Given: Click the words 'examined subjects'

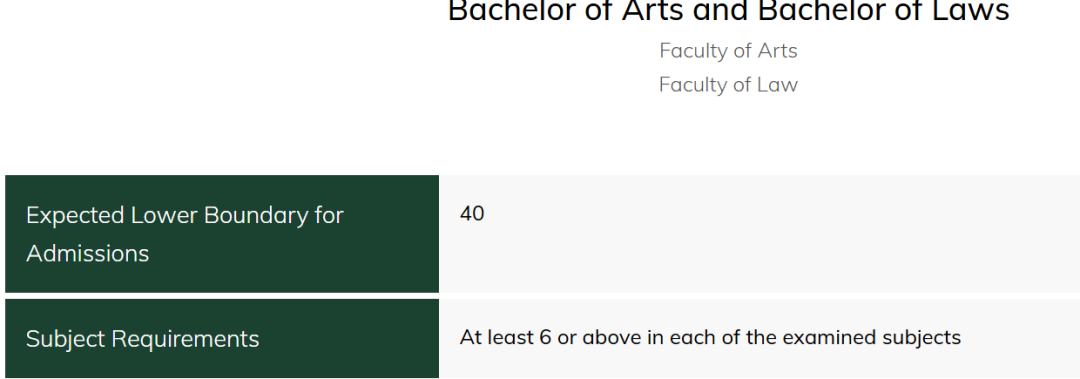Looking at the screenshot, I should click(x=871, y=338).
